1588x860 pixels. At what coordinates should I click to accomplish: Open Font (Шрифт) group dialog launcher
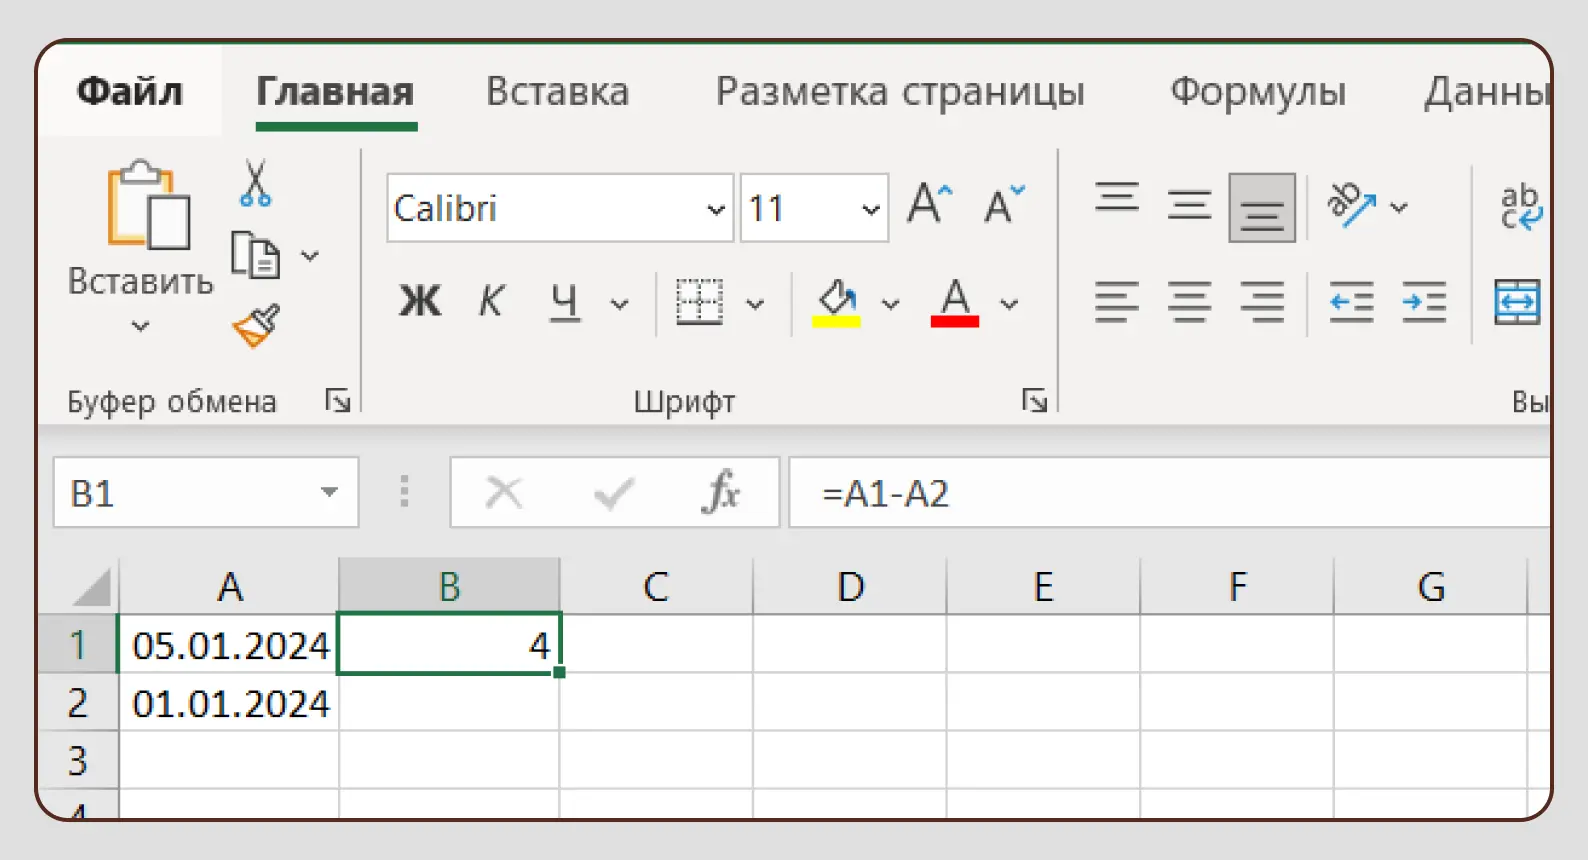point(1034,401)
